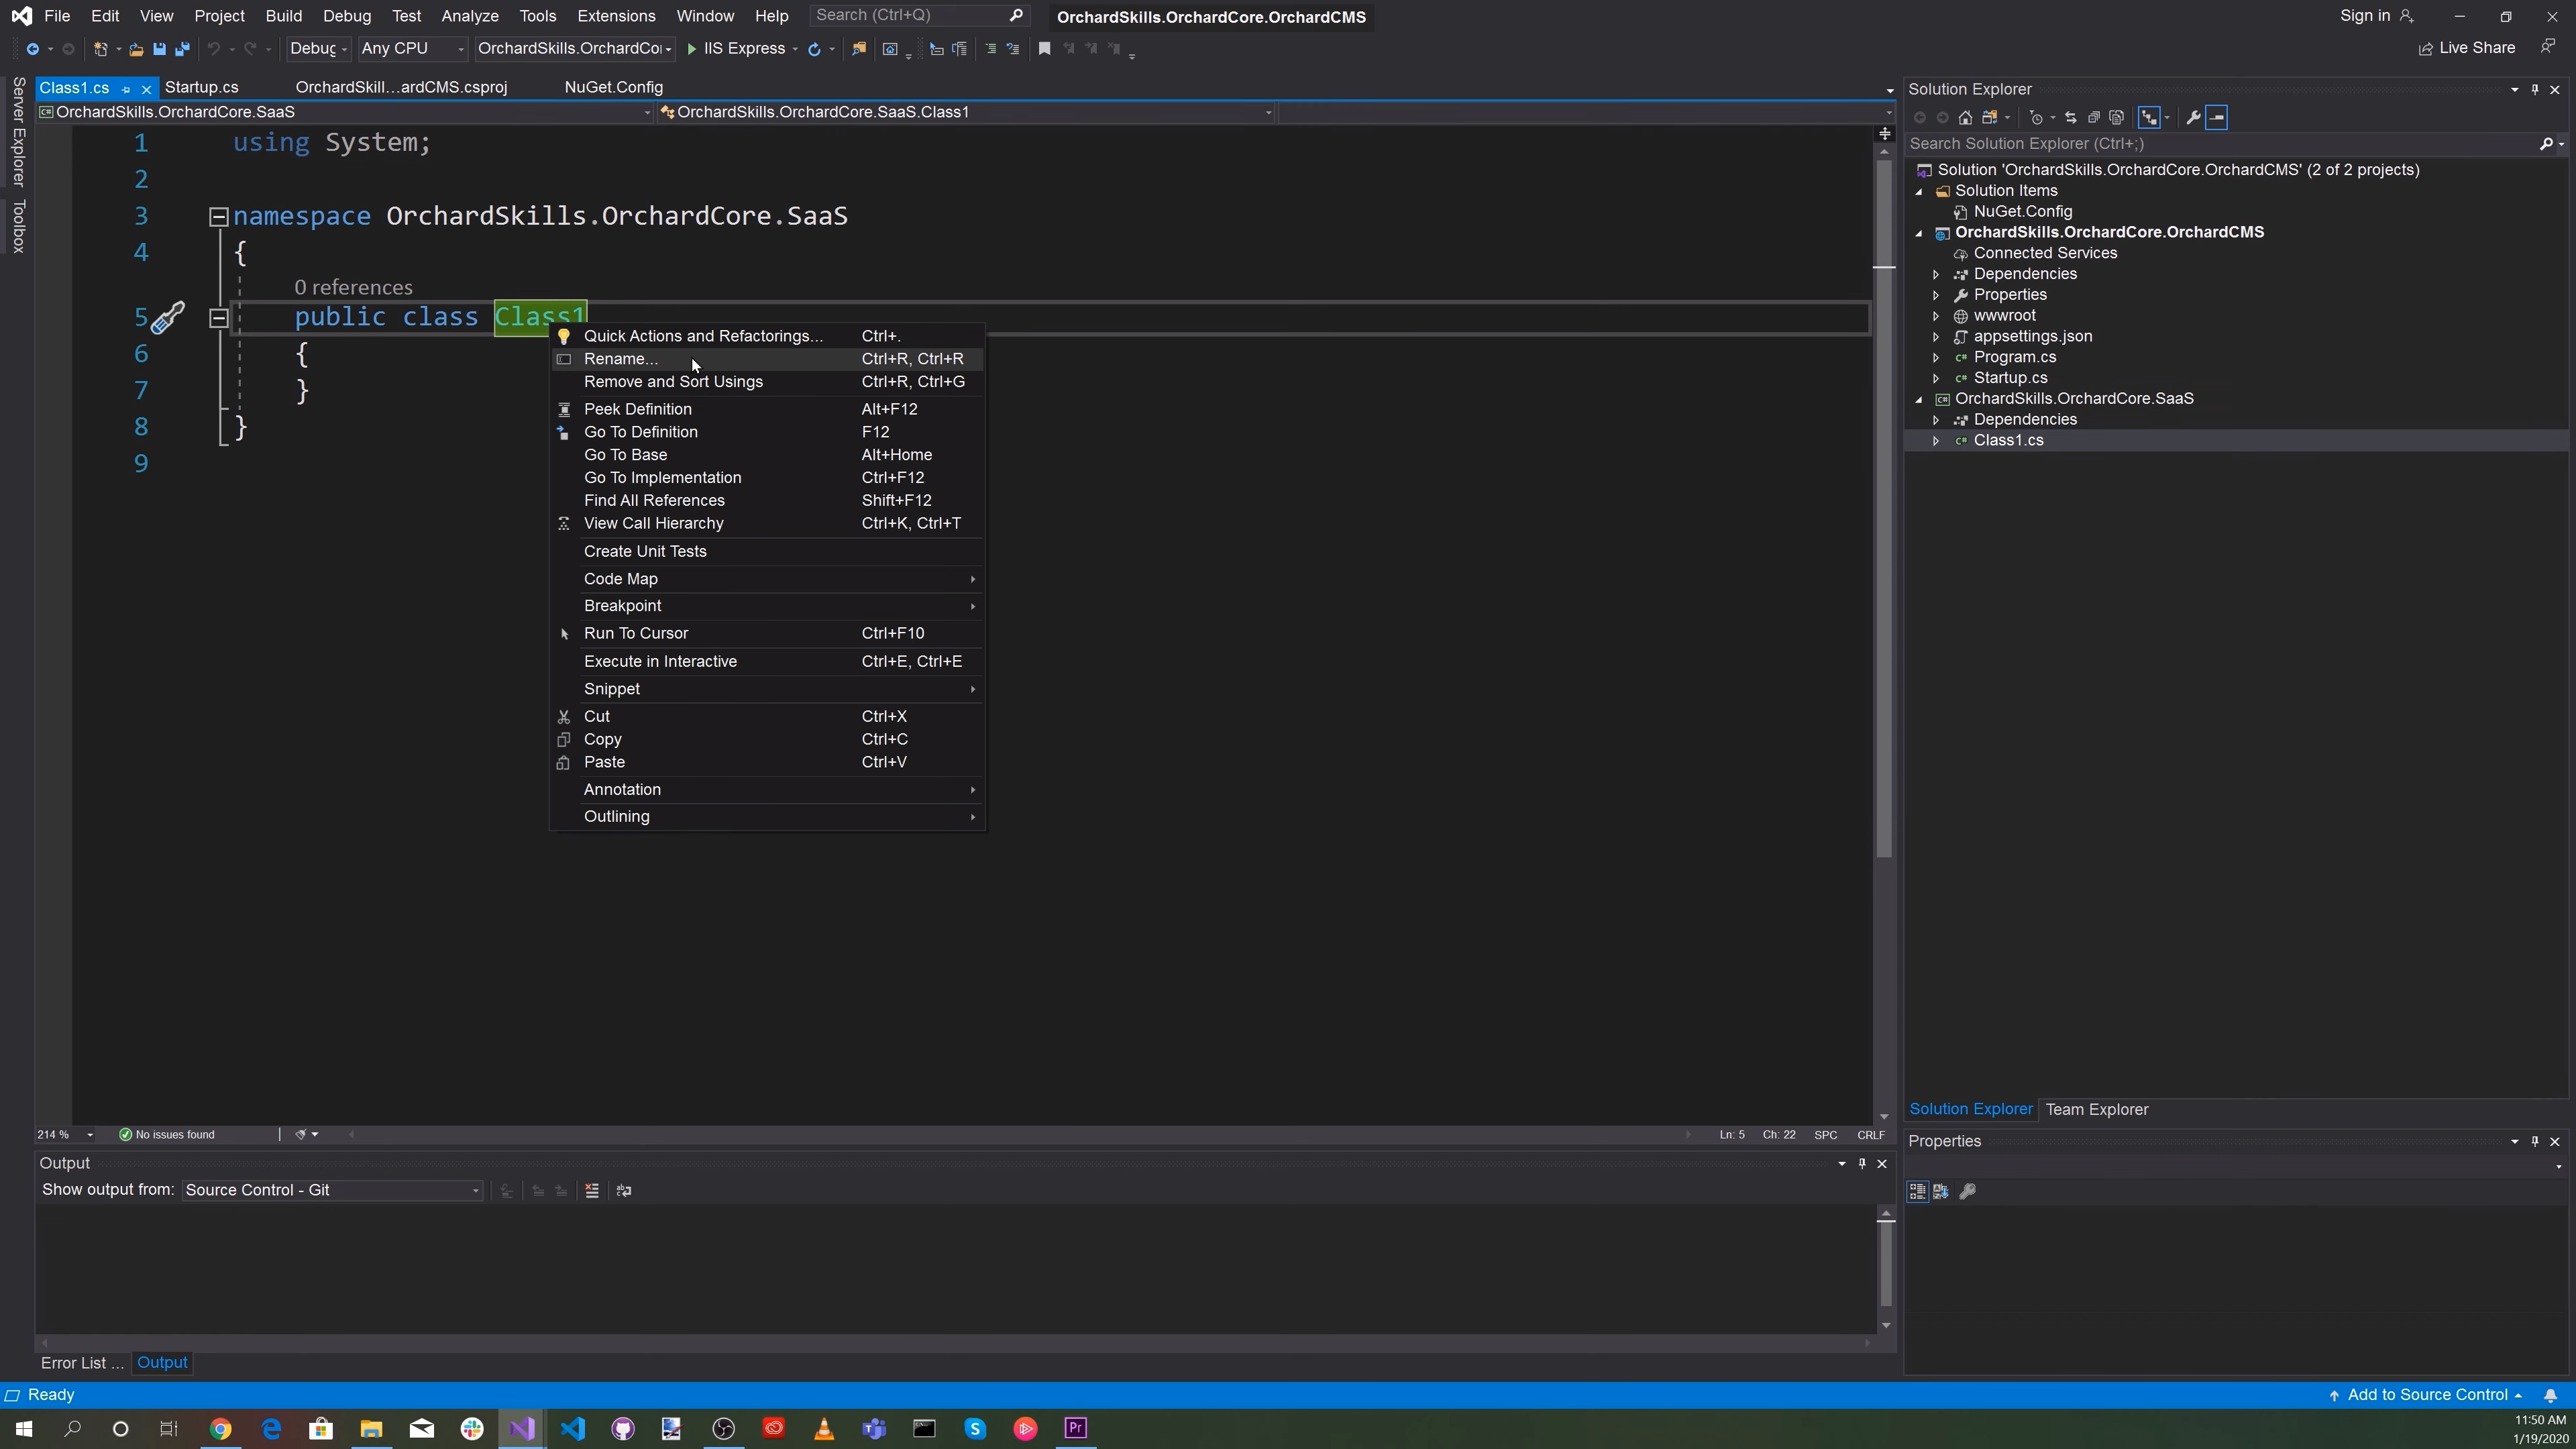Select appsettings.json in Solution Explorer
Image resolution: width=2576 pixels, height=1449 pixels.
(2032, 337)
